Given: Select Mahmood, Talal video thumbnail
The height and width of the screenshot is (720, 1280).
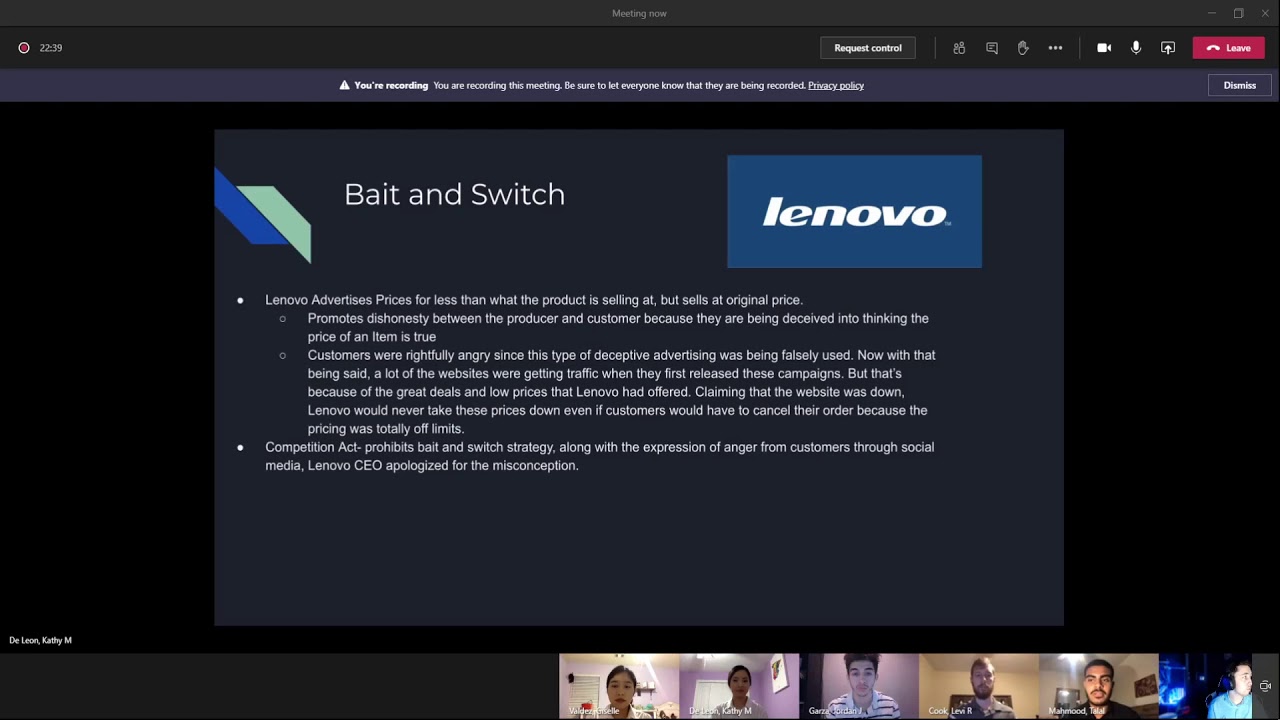Looking at the screenshot, I should (1099, 686).
